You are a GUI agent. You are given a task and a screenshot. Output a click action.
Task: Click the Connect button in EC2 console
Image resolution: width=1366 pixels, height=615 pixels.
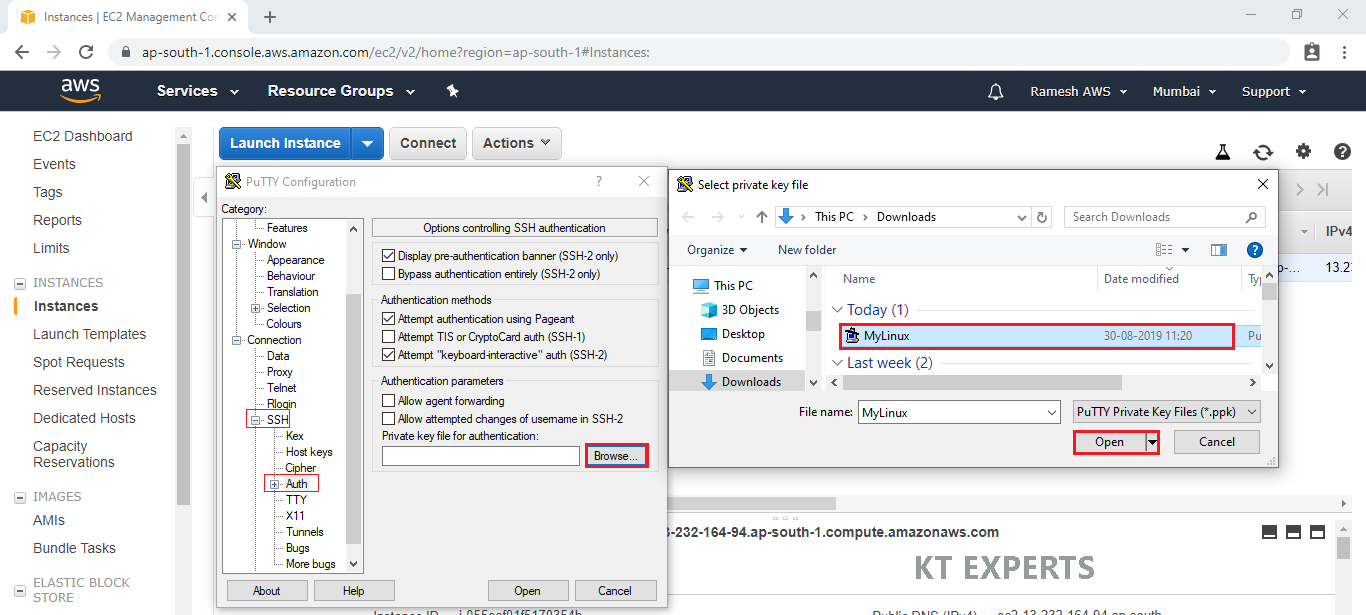(428, 143)
